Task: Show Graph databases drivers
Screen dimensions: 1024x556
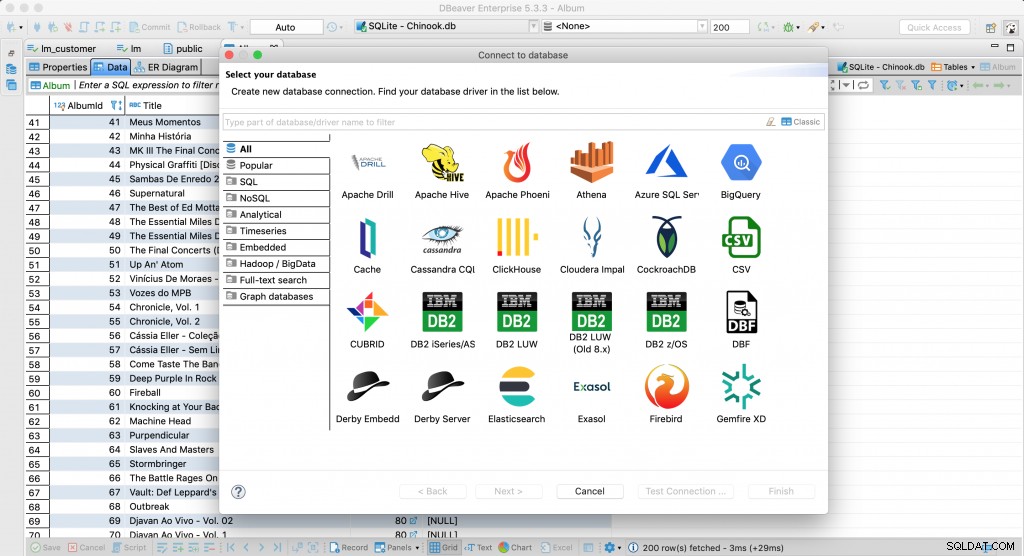Action: 276,296
